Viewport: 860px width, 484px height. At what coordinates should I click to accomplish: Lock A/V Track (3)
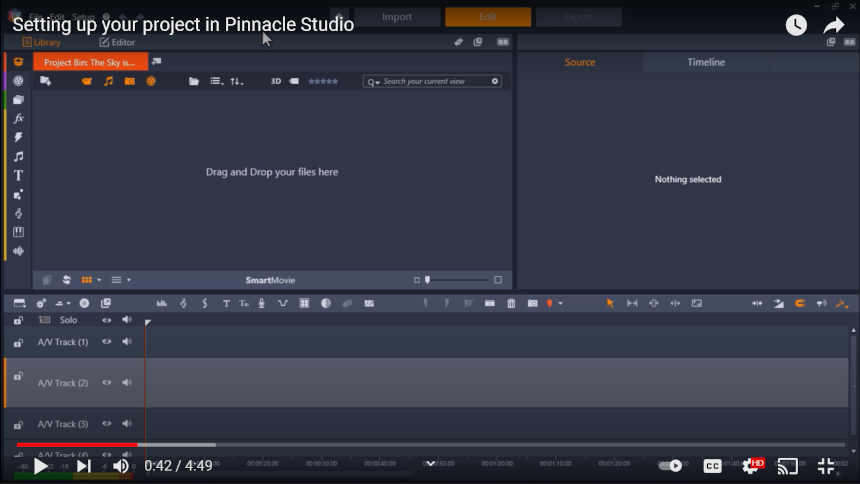pos(18,425)
